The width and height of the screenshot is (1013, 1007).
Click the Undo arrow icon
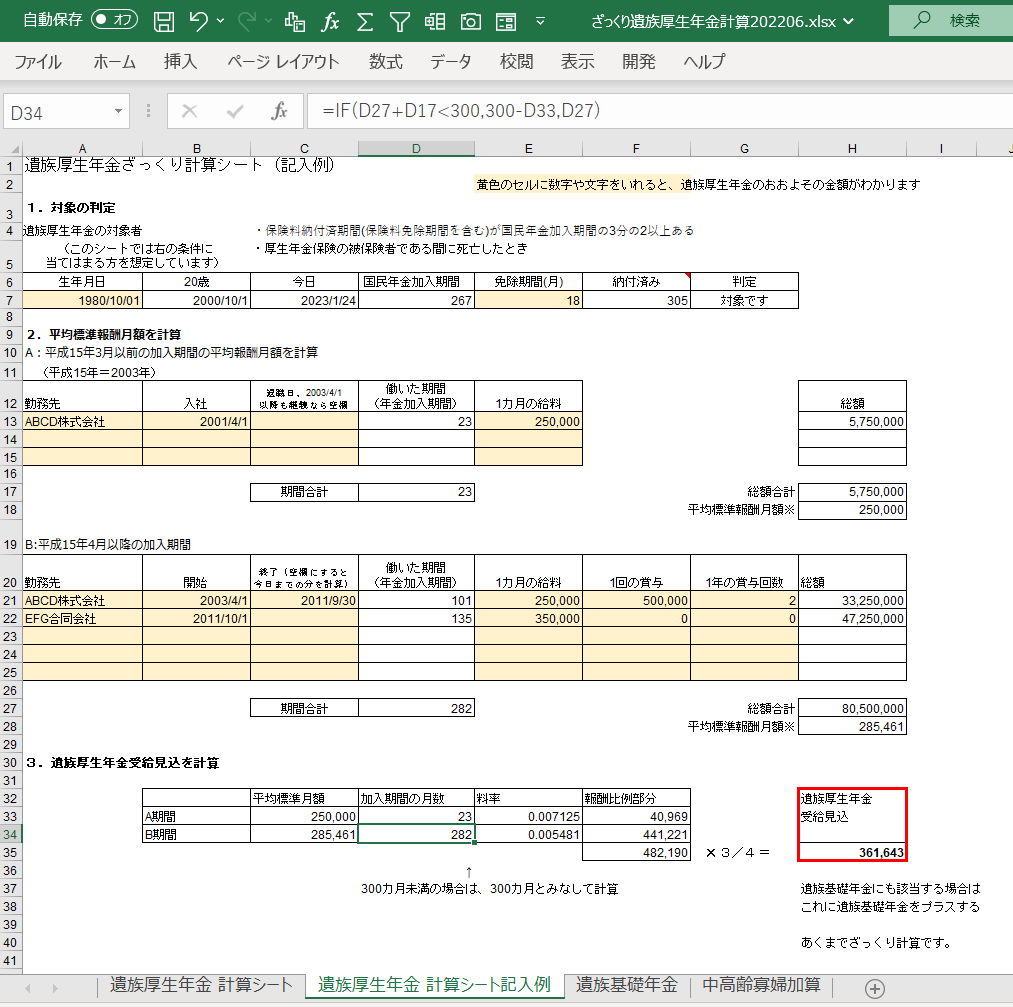click(198, 20)
